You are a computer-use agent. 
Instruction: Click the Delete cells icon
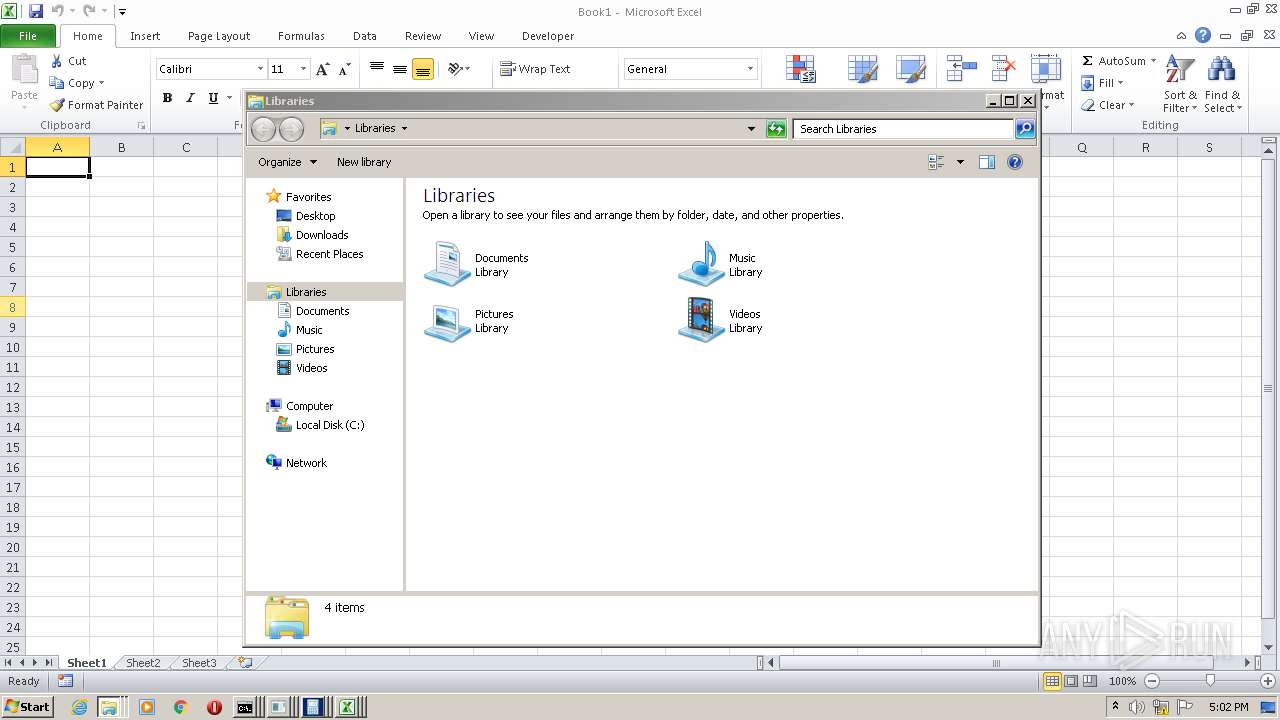[x=1003, y=69]
